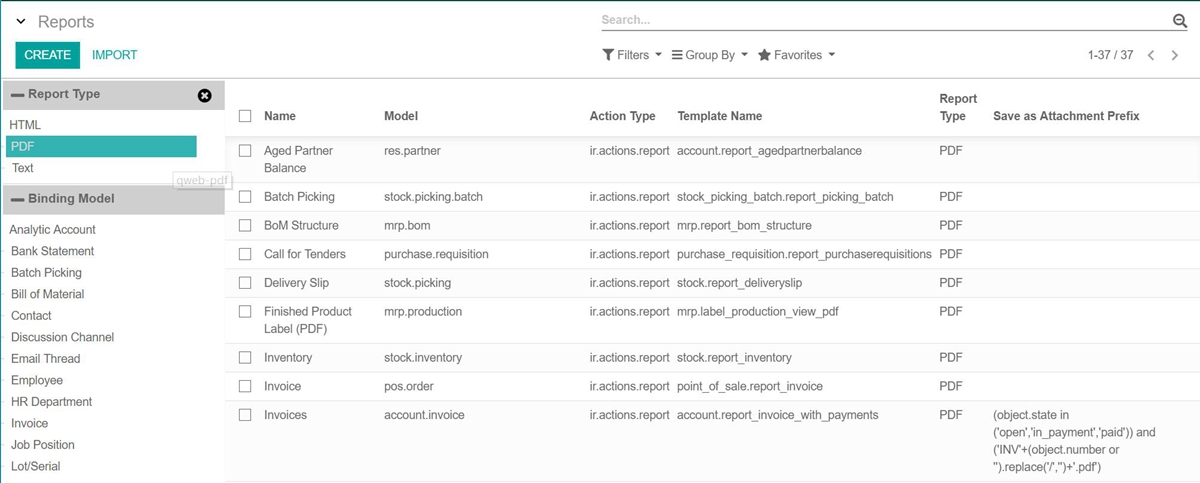Go to the next page arrow

1175,55
